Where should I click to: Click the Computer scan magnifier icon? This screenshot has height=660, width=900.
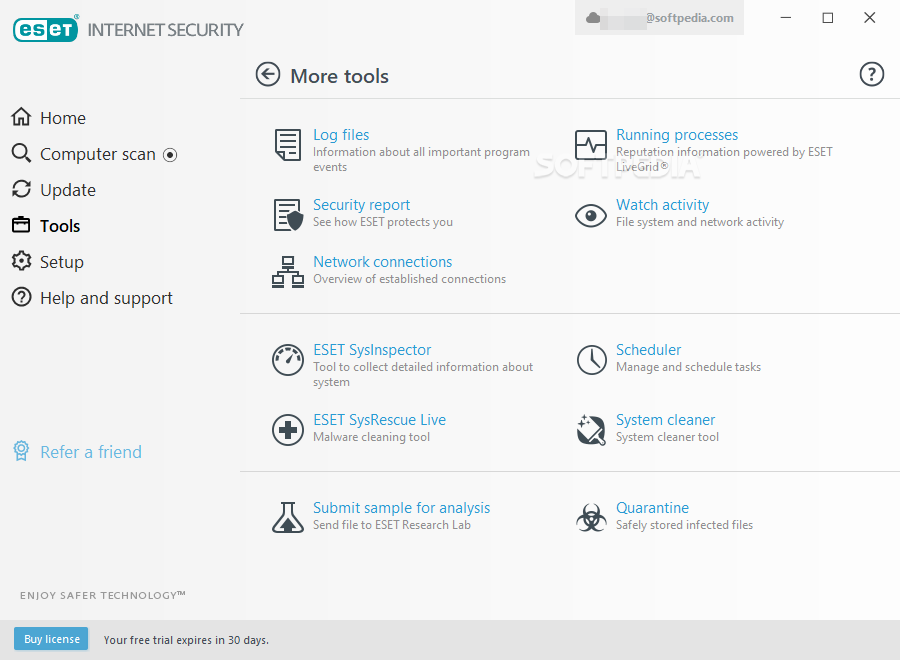pos(21,153)
